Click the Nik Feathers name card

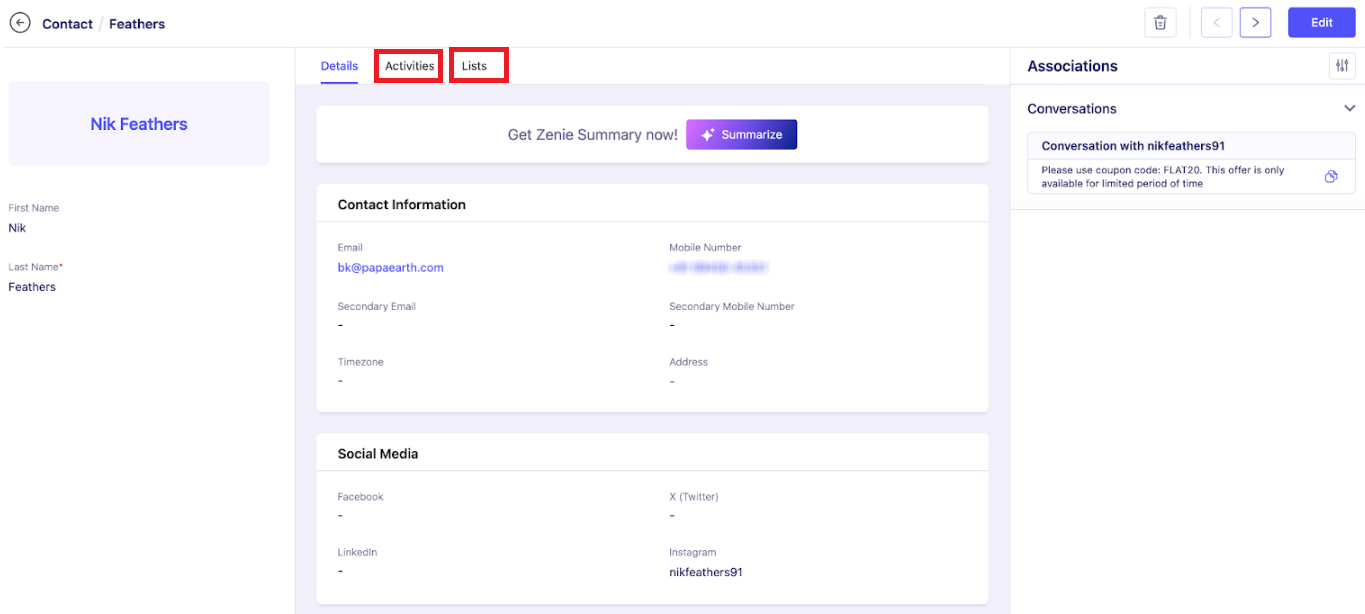click(x=139, y=124)
